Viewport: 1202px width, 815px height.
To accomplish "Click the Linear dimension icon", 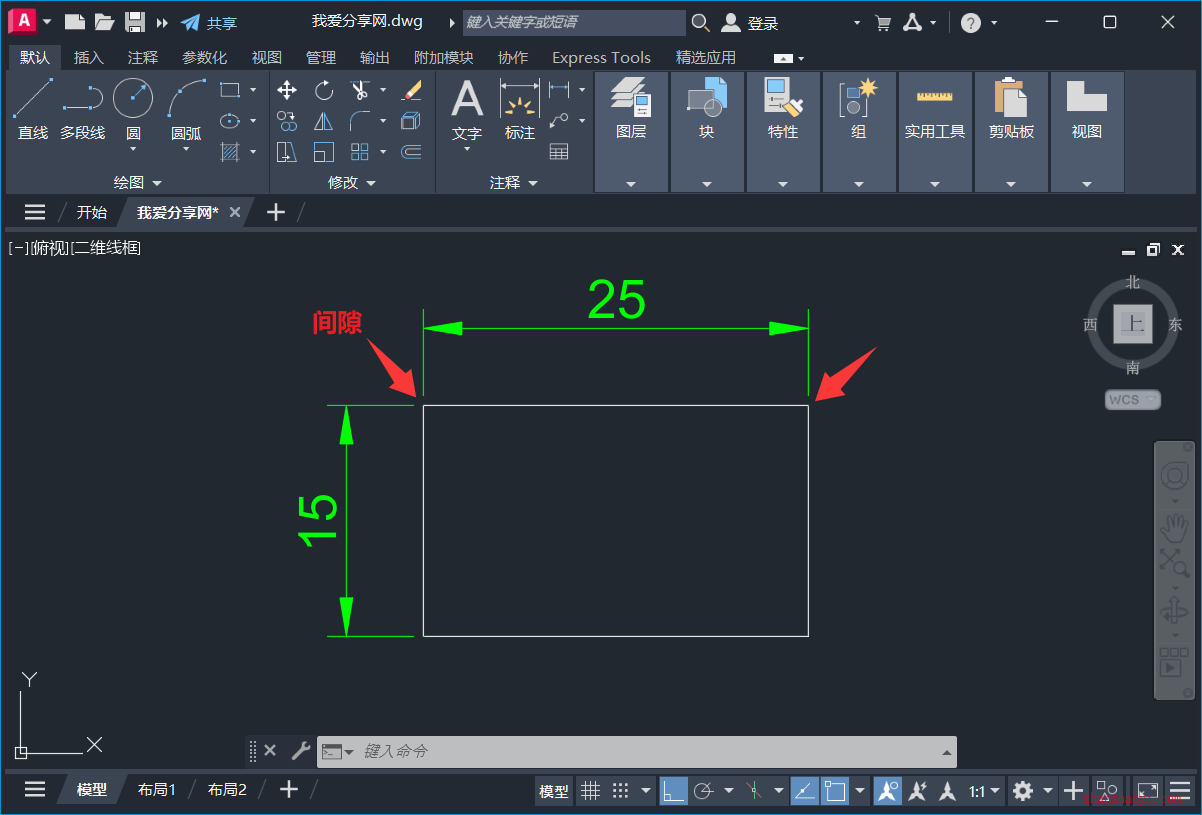I will coord(559,90).
